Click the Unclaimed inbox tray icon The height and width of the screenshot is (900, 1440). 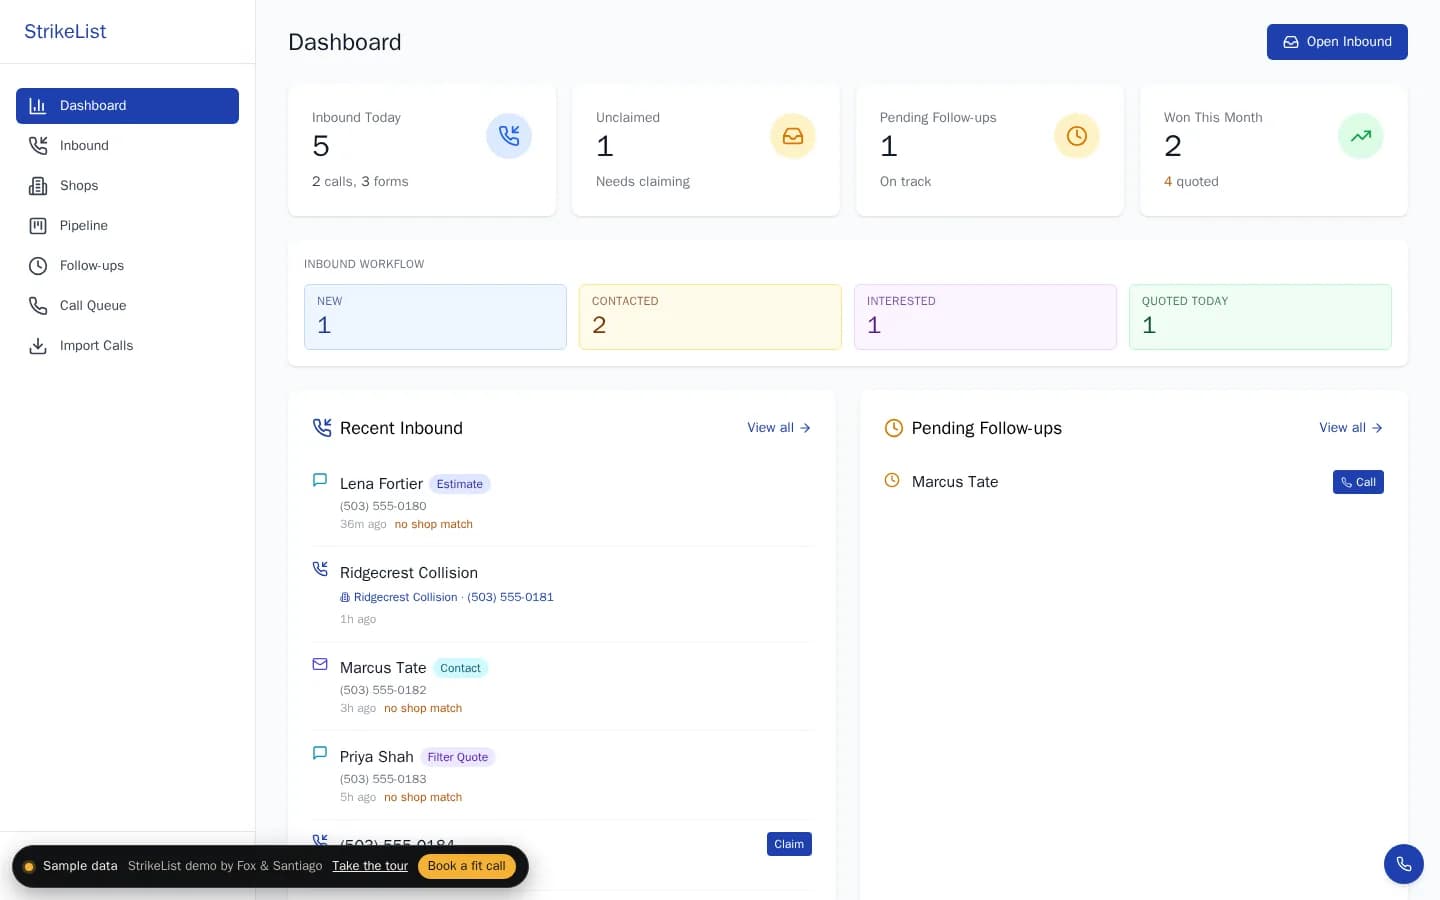coord(793,136)
